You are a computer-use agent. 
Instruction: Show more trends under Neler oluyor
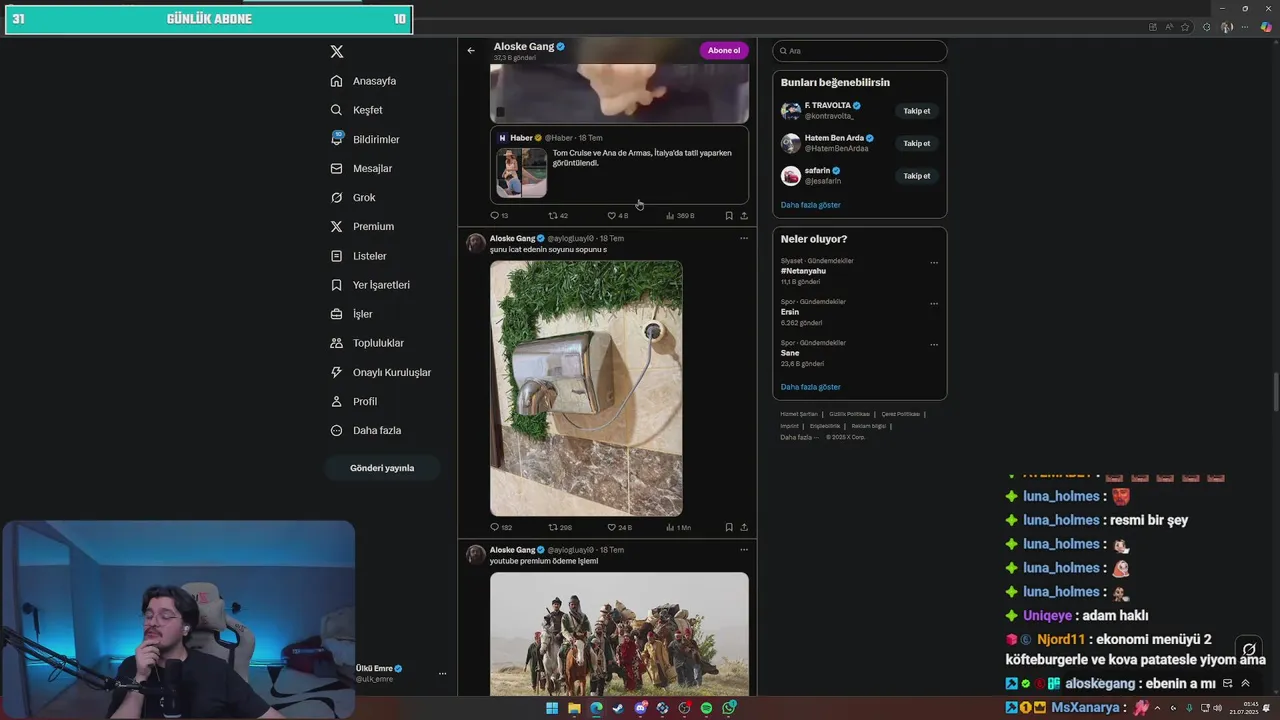coord(811,387)
